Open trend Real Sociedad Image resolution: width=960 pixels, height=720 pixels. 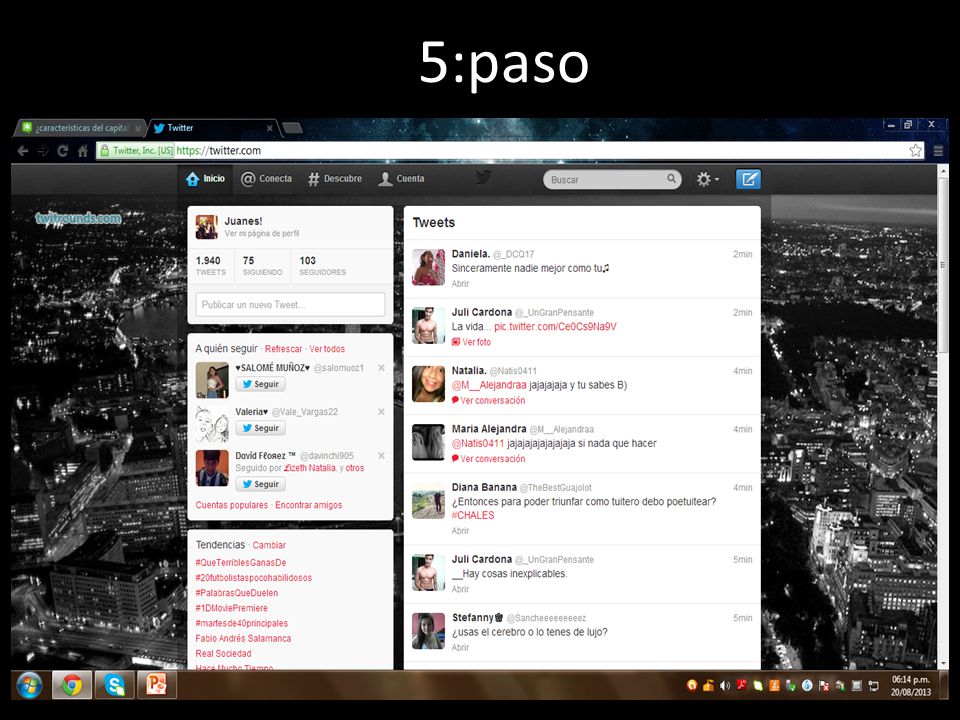[x=223, y=654]
